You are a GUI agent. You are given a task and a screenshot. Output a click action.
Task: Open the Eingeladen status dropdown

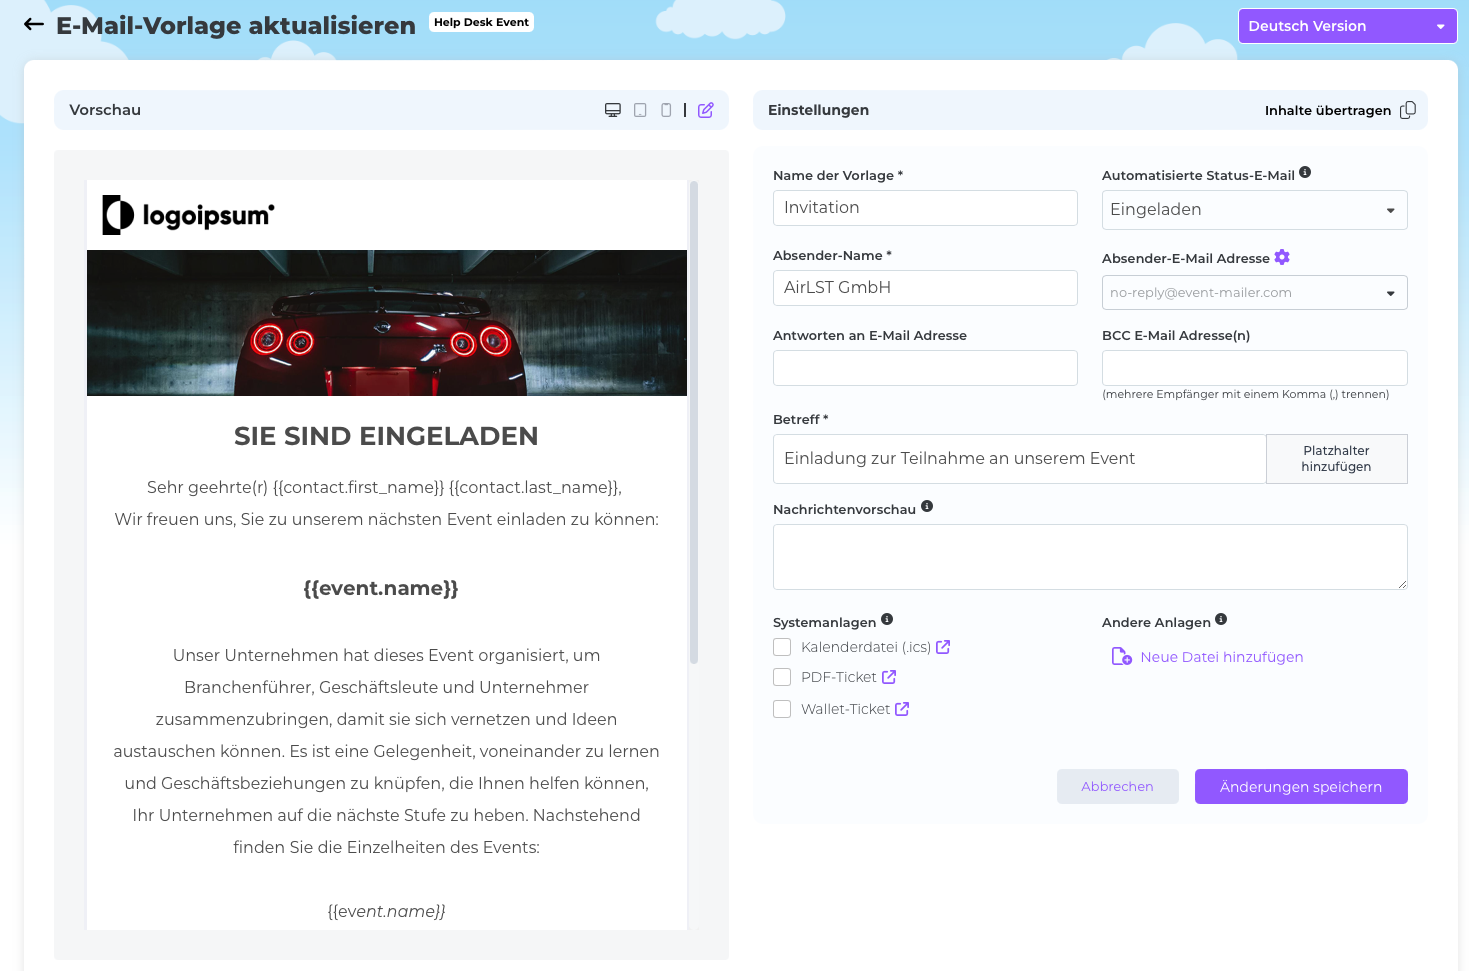[1254, 210]
